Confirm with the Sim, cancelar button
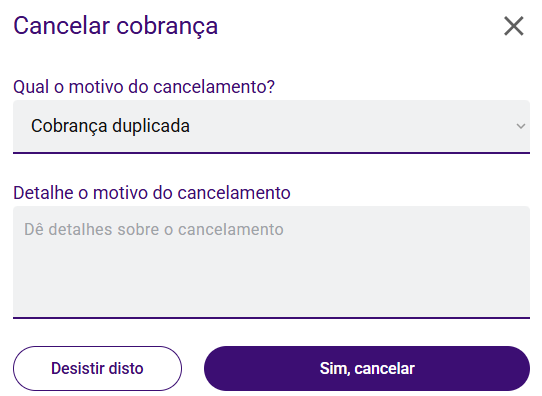The width and height of the screenshot is (542, 396). point(367,368)
